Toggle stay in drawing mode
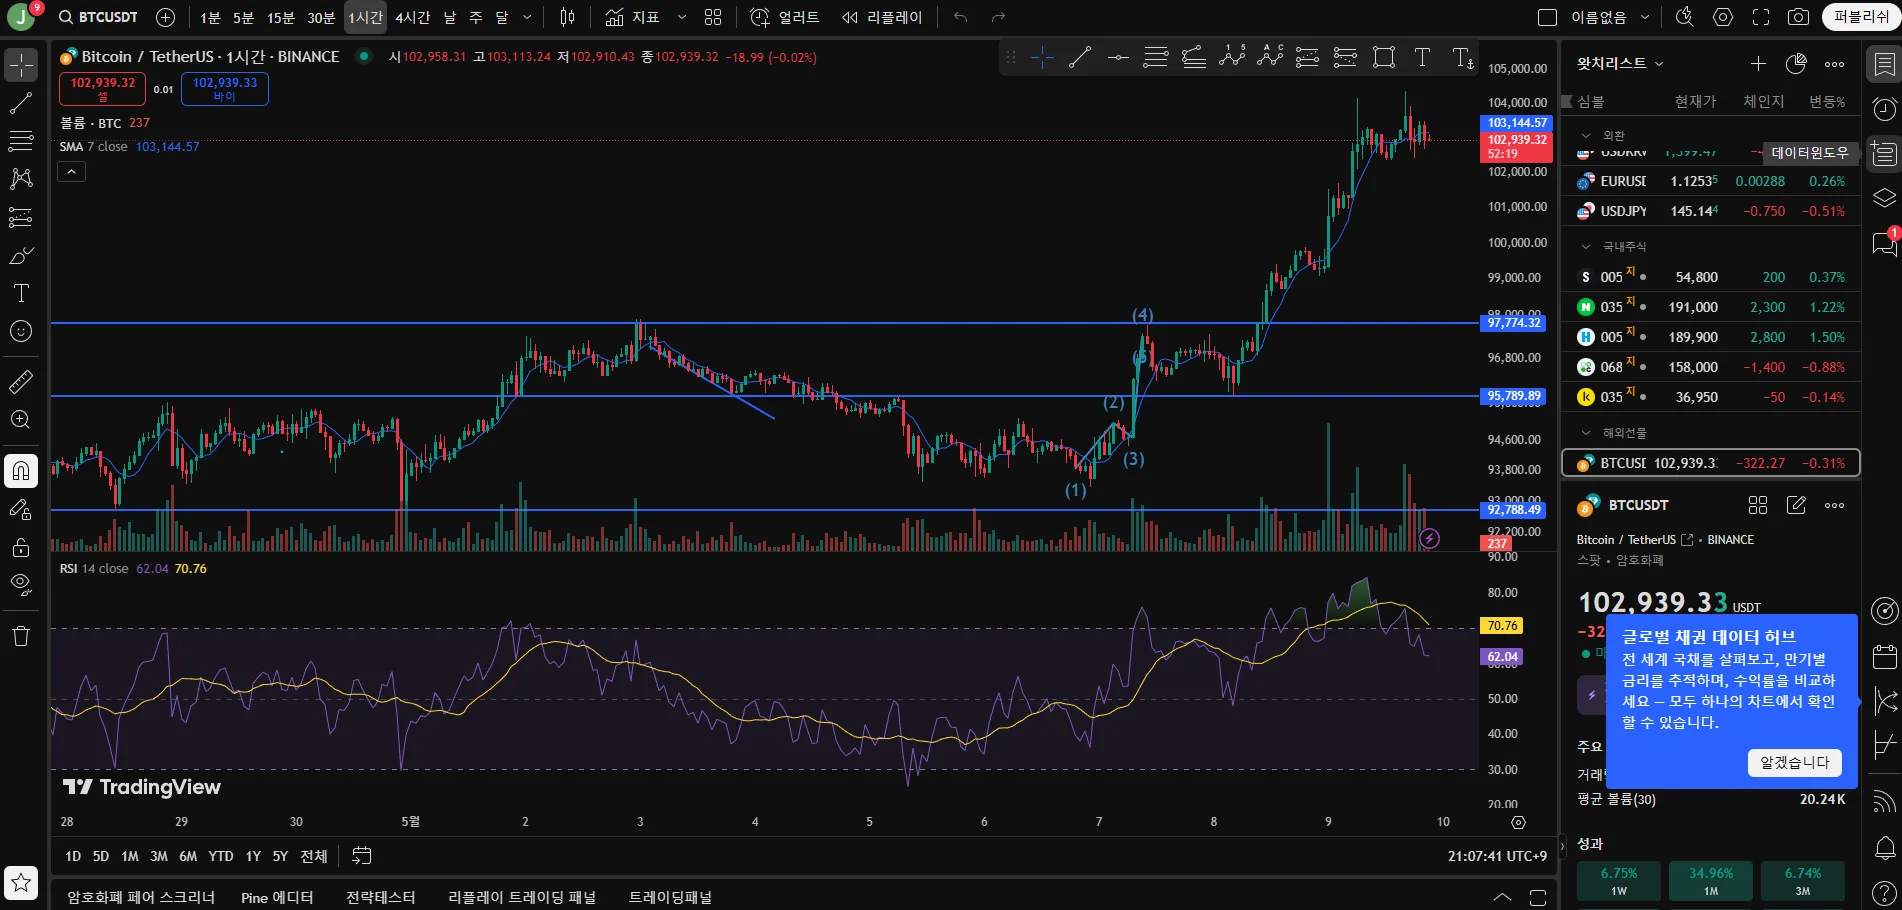This screenshot has height=910, width=1902. coord(21,510)
